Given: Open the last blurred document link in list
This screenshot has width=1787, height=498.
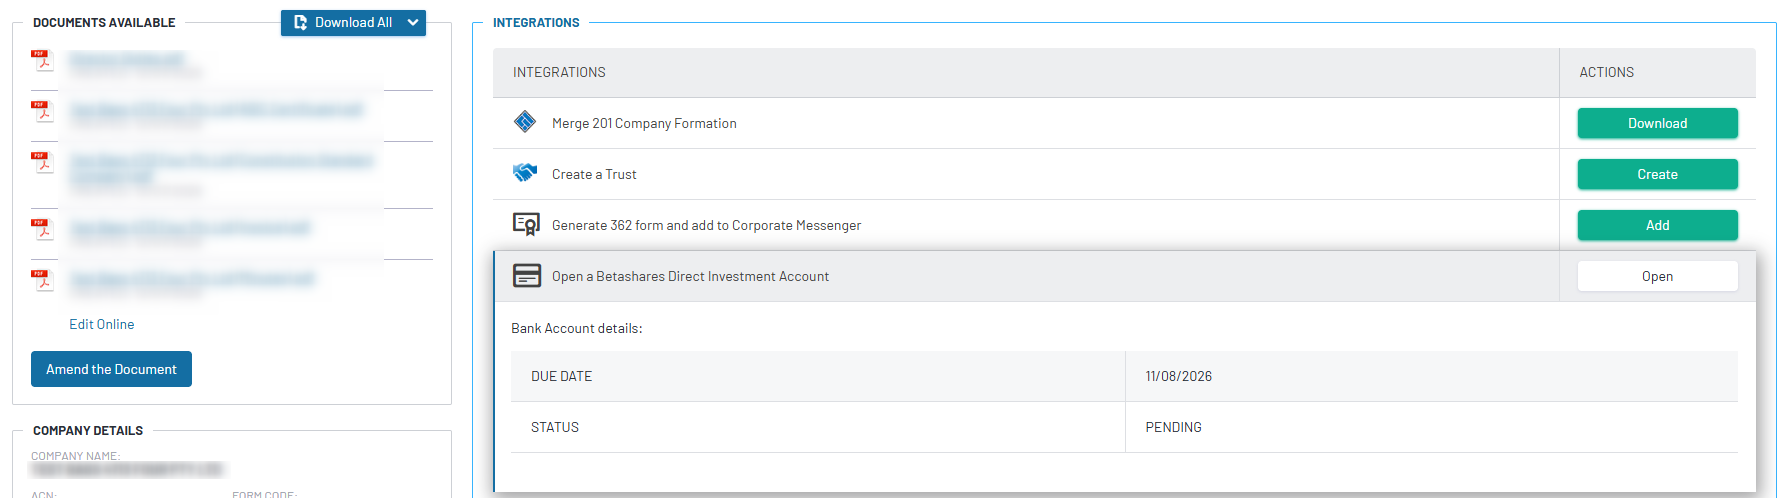Looking at the screenshot, I should pyautogui.click(x=192, y=279).
